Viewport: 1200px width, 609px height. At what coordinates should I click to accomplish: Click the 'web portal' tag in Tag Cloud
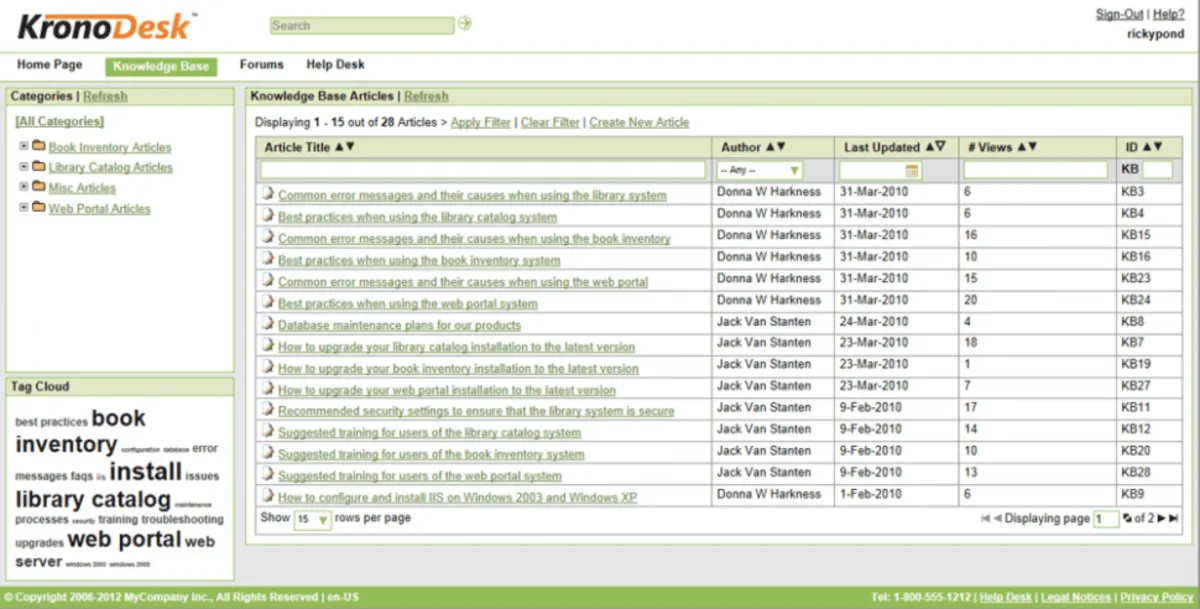(x=124, y=540)
